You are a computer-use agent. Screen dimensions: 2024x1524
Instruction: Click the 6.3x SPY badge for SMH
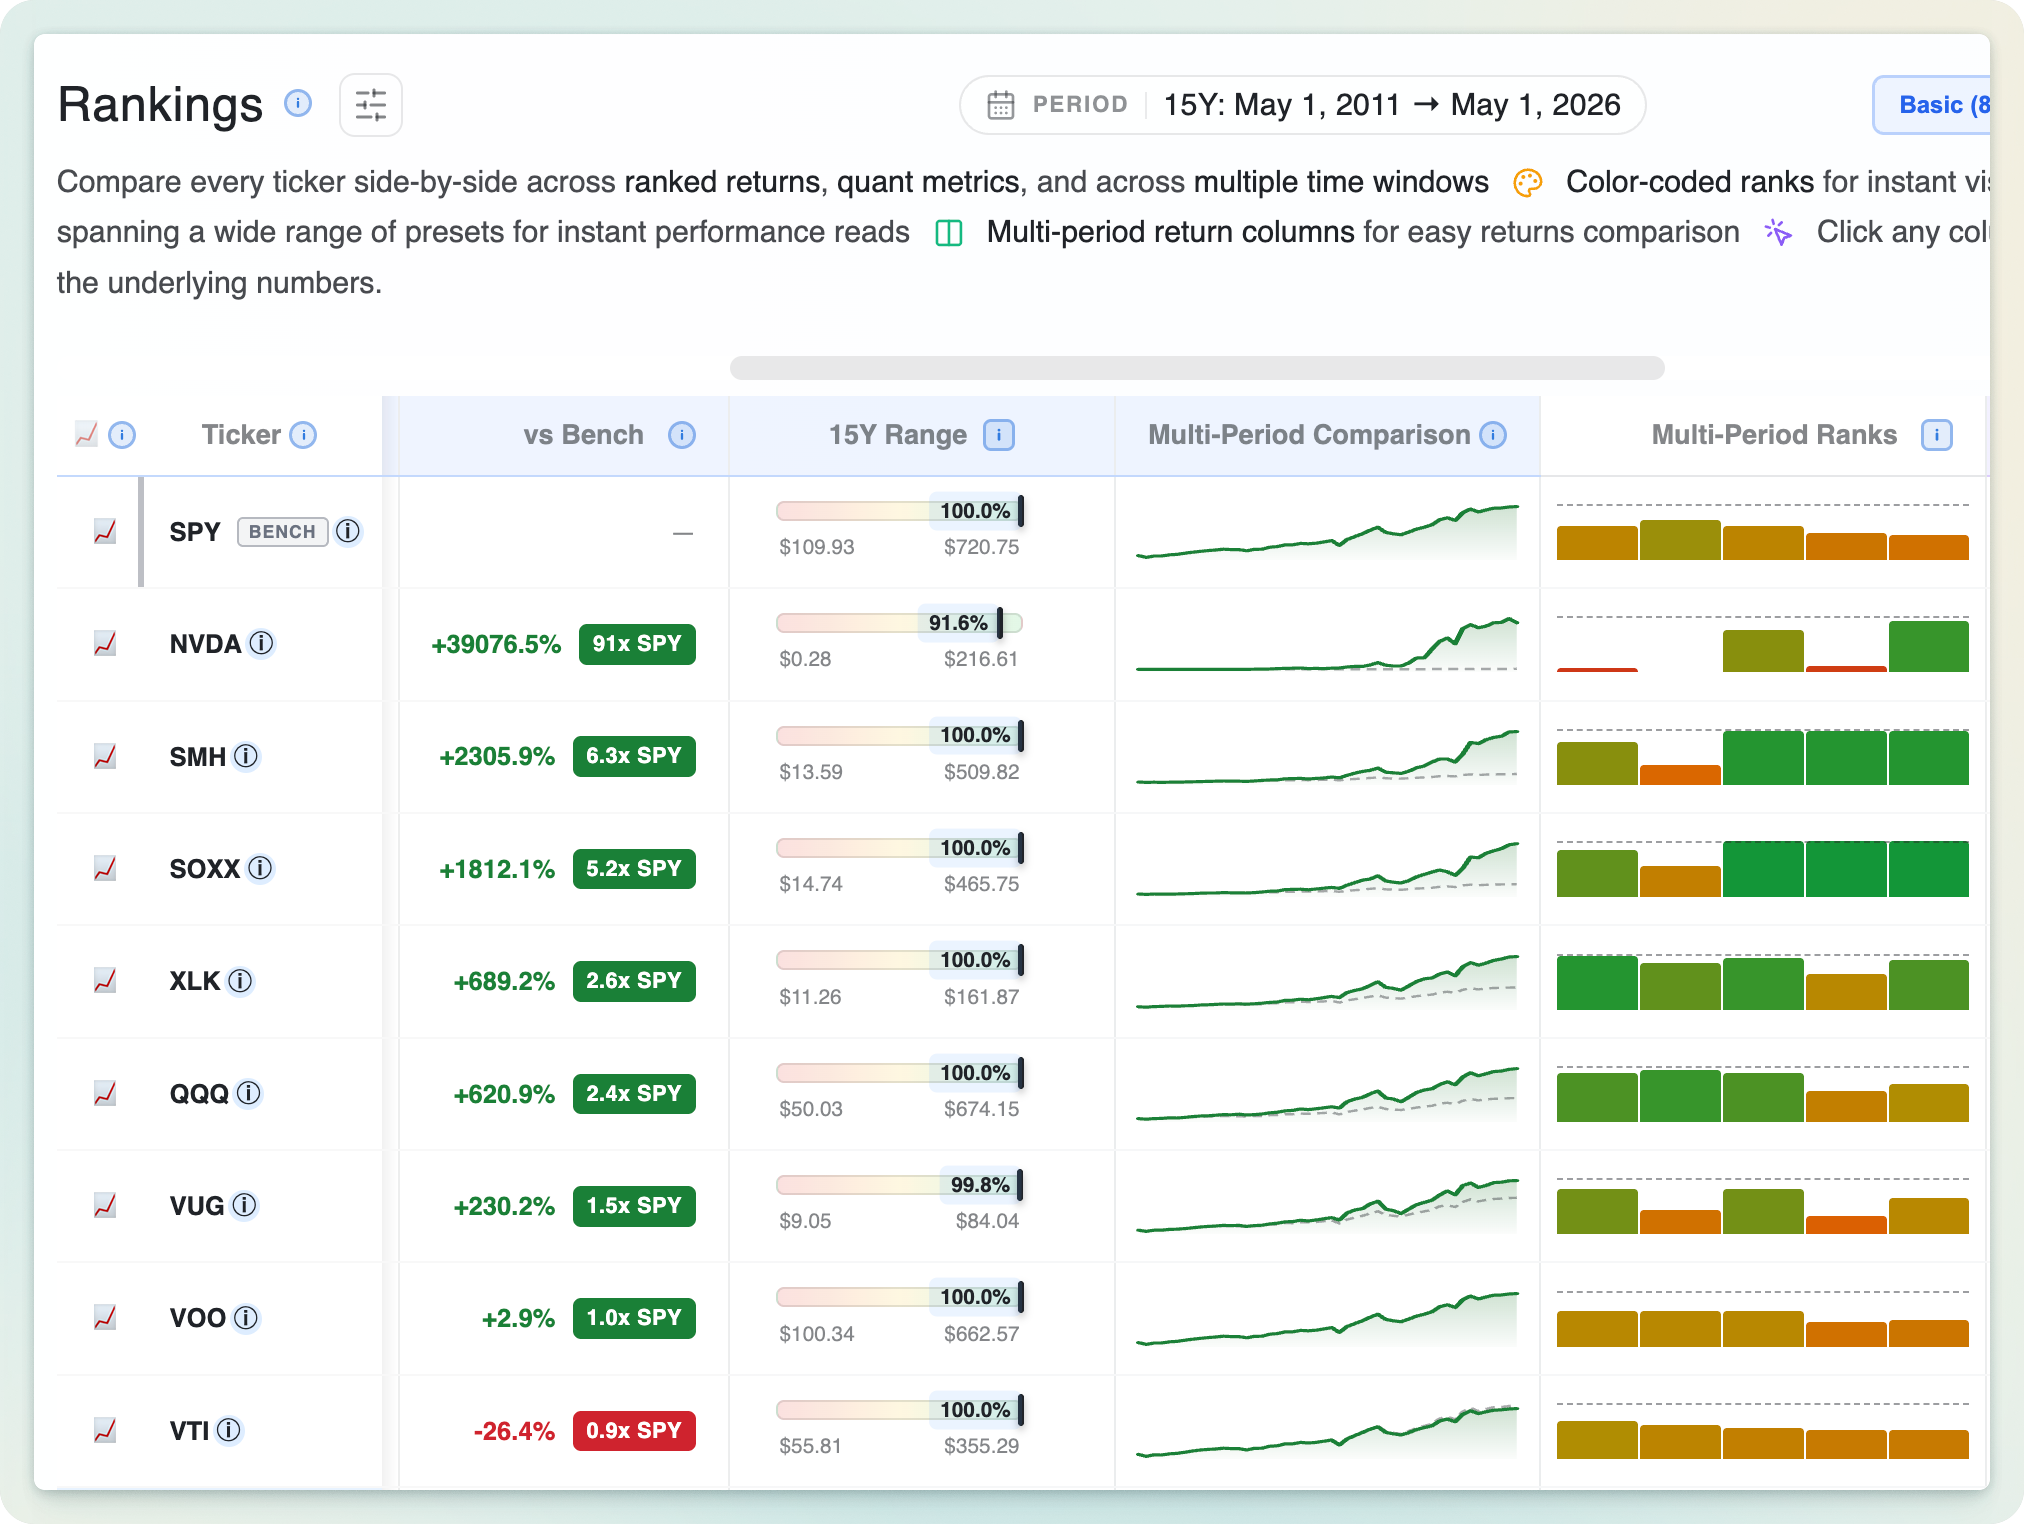point(634,756)
